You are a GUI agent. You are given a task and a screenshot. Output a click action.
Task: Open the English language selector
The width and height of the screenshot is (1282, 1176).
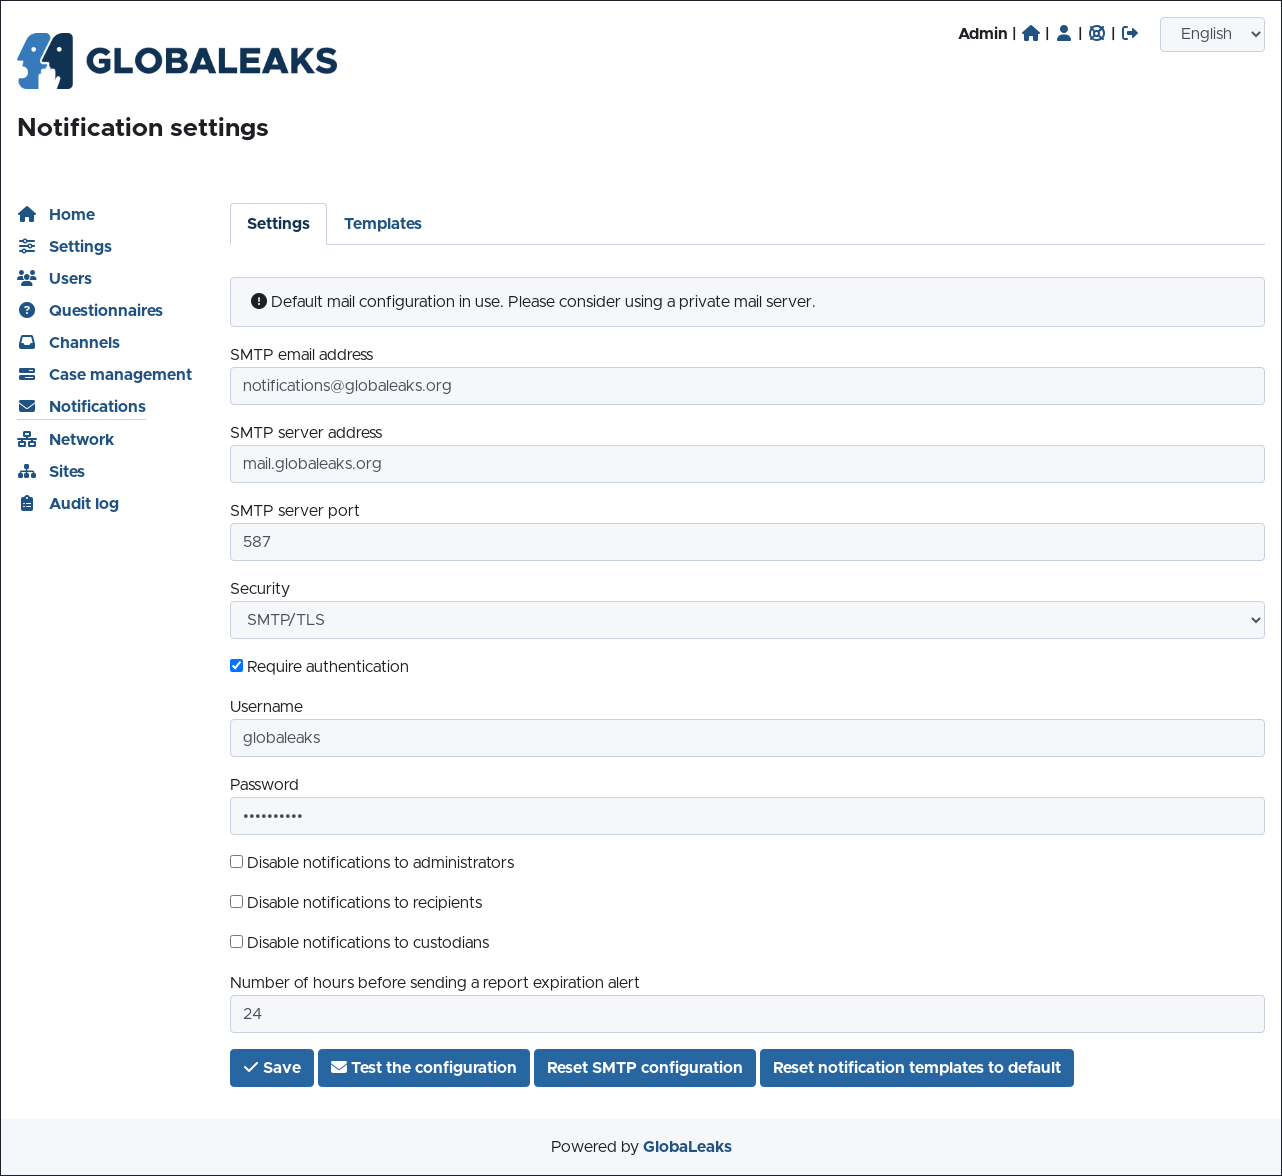(x=1212, y=34)
